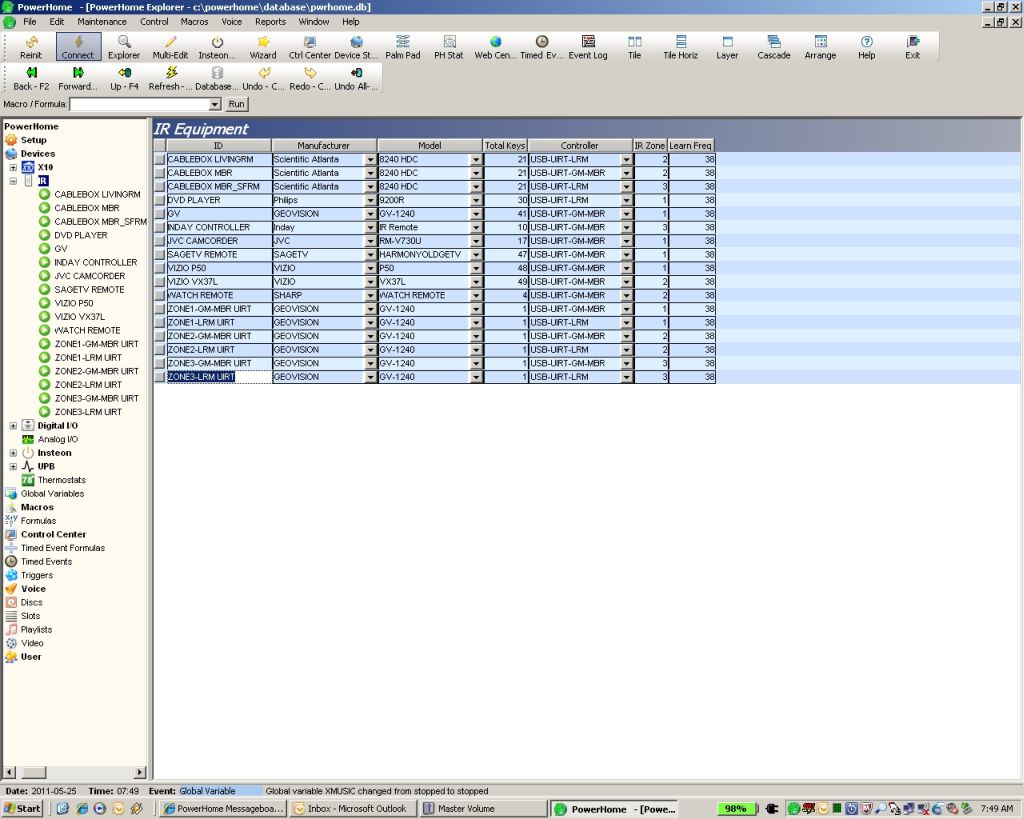Open the Event Log viewer
1024x819 pixels.
[x=588, y=46]
